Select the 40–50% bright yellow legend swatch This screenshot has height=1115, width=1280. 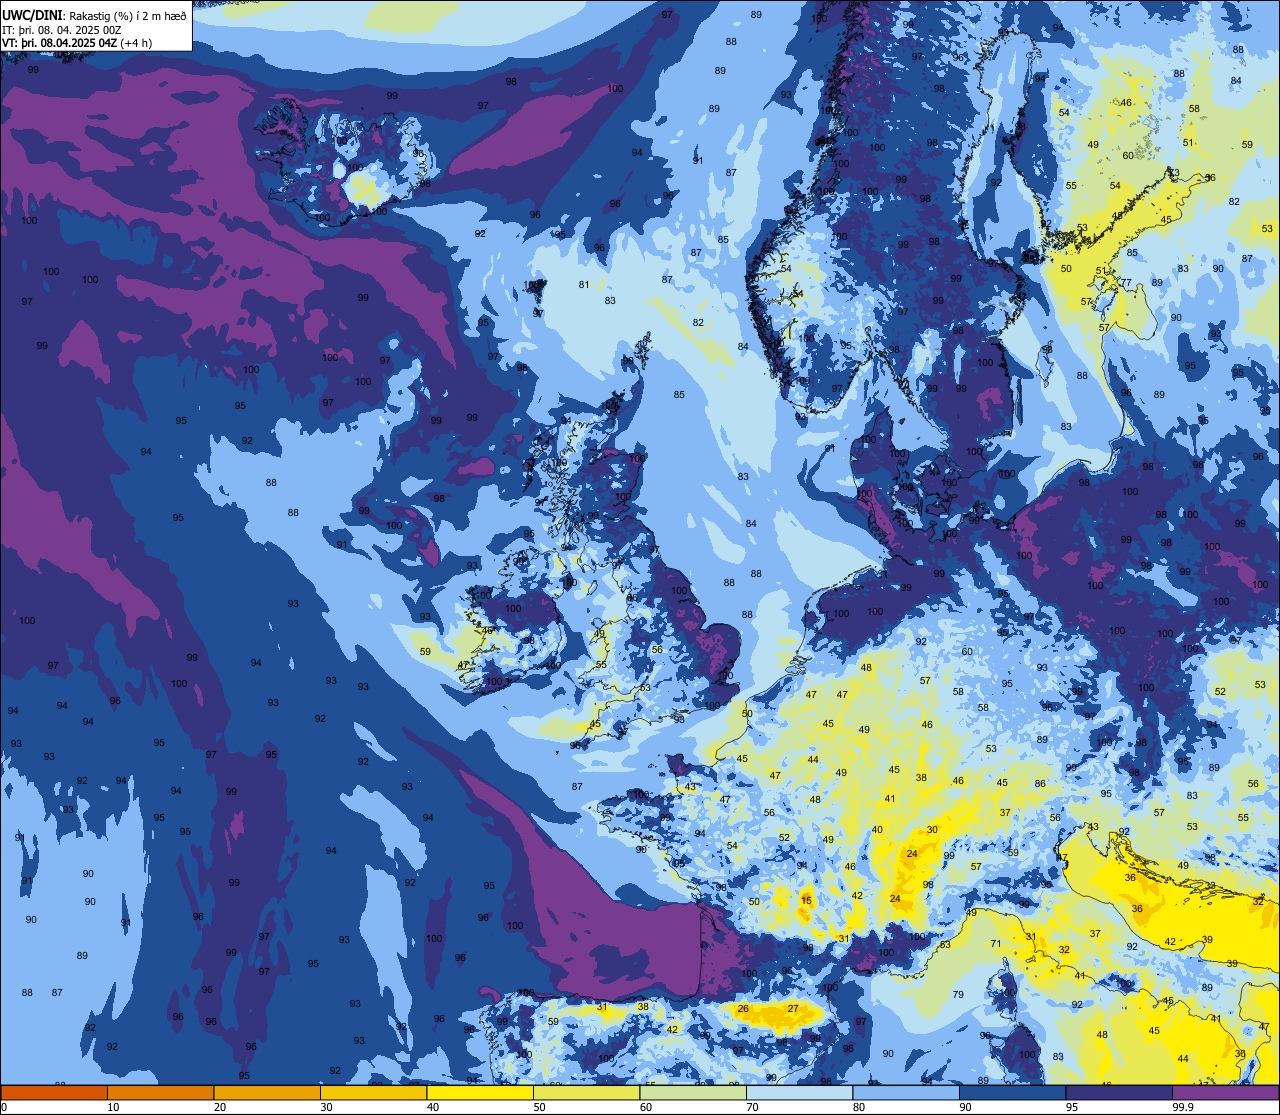click(x=480, y=1092)
